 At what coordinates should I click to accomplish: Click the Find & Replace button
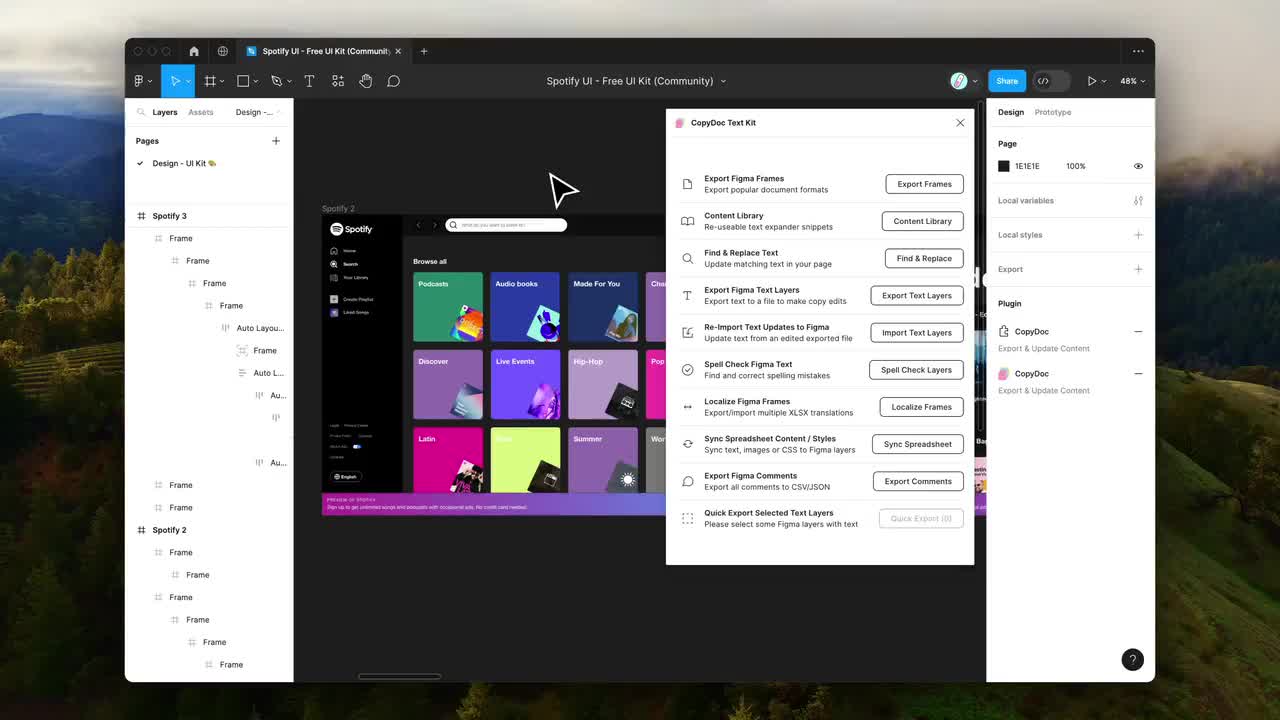coord(925,258)
